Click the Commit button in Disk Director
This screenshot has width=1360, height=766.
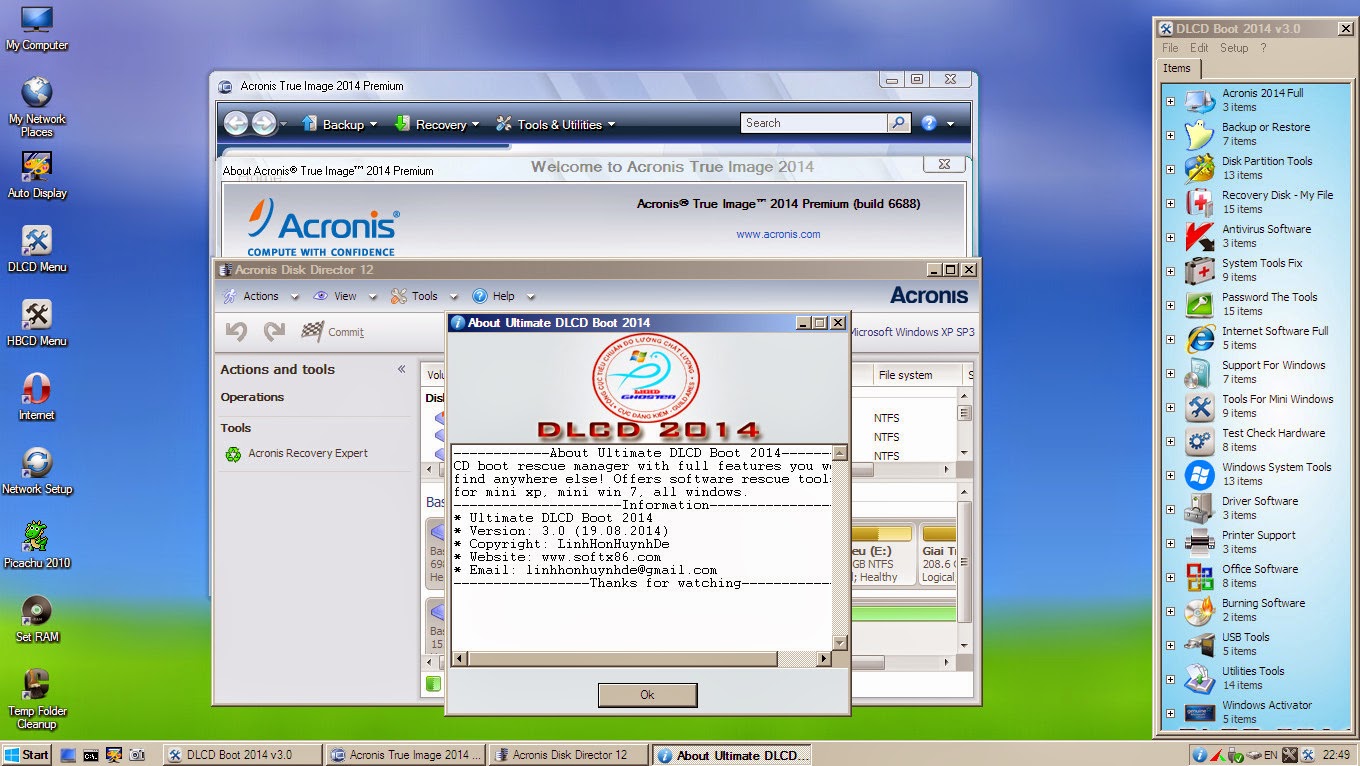tap(333, 332)
